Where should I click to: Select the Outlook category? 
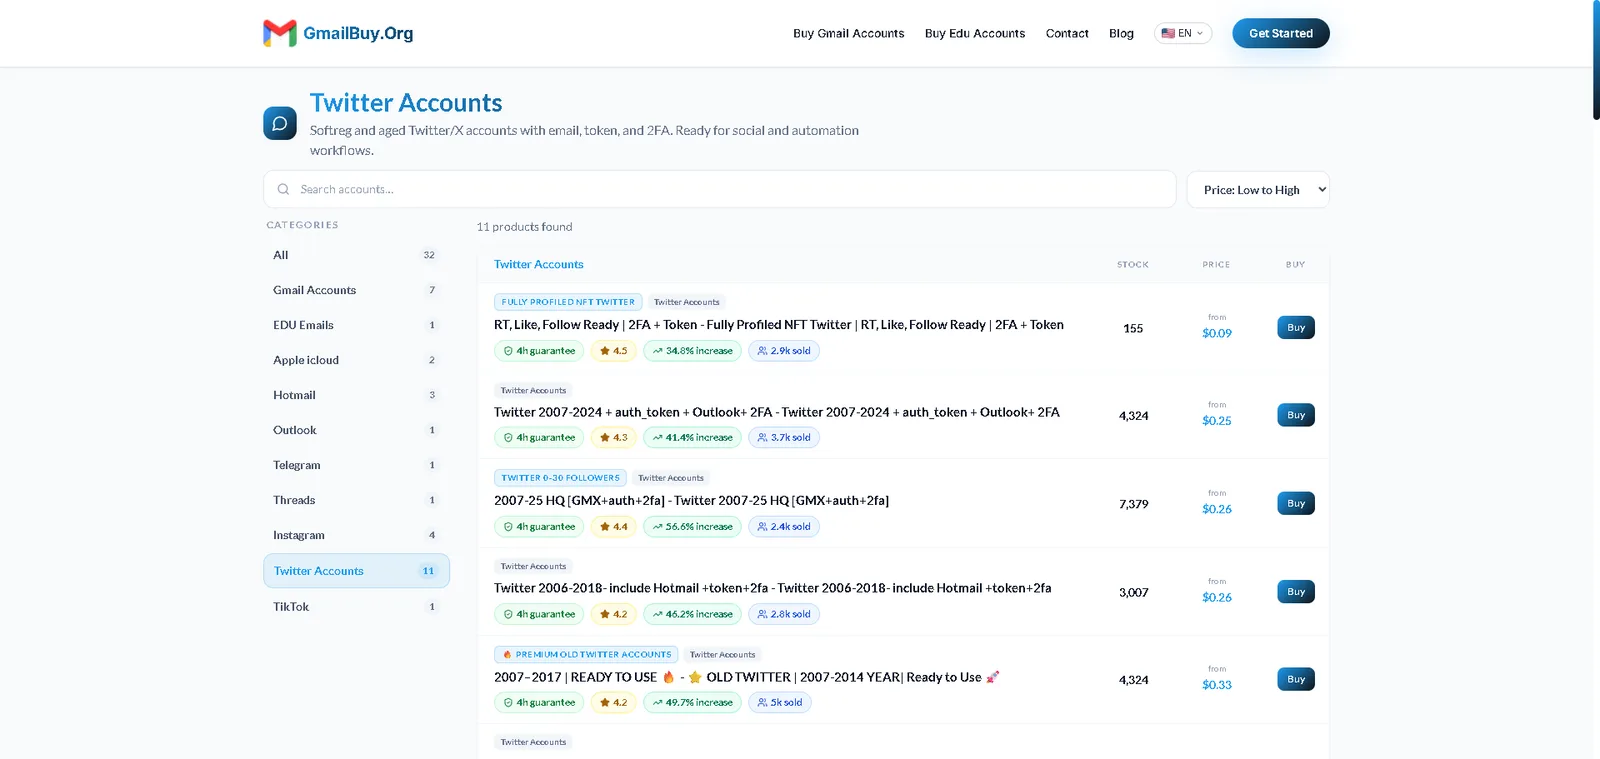tap(356, 430)
